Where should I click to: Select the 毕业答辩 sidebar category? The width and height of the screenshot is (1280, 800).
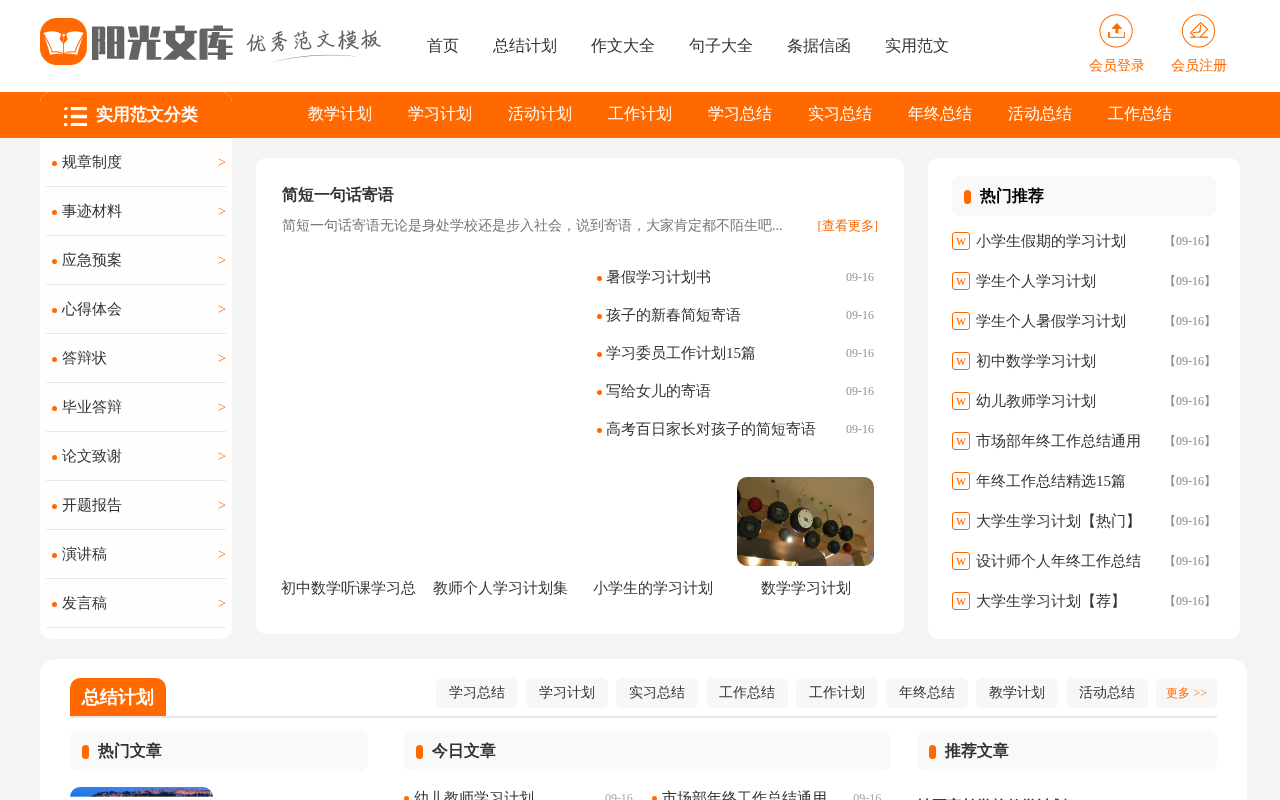click(92, 407)
